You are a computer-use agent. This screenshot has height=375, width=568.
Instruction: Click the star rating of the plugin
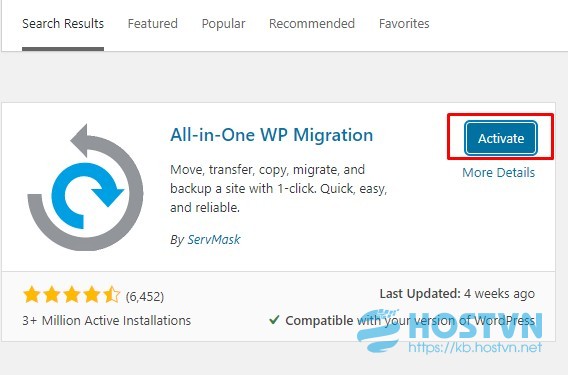click(x=71, y=295)
